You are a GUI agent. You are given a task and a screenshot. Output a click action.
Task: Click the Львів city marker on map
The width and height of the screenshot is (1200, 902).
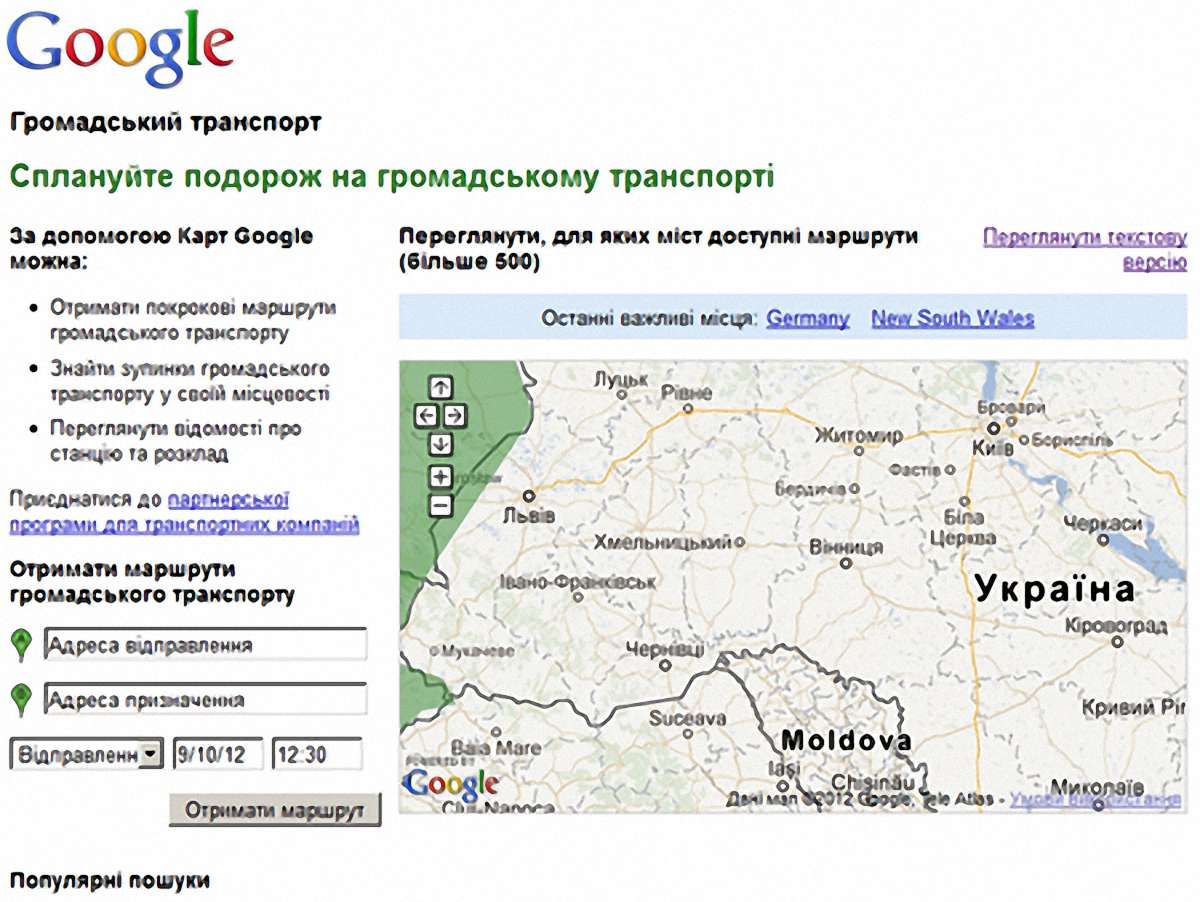click(528, 495)
